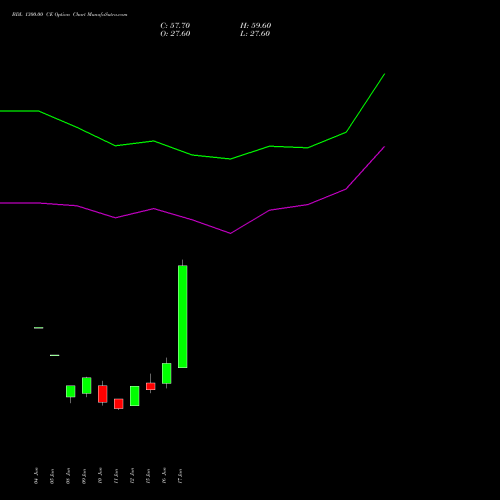Click the low value L: 27.60

(x=255, y=33)
